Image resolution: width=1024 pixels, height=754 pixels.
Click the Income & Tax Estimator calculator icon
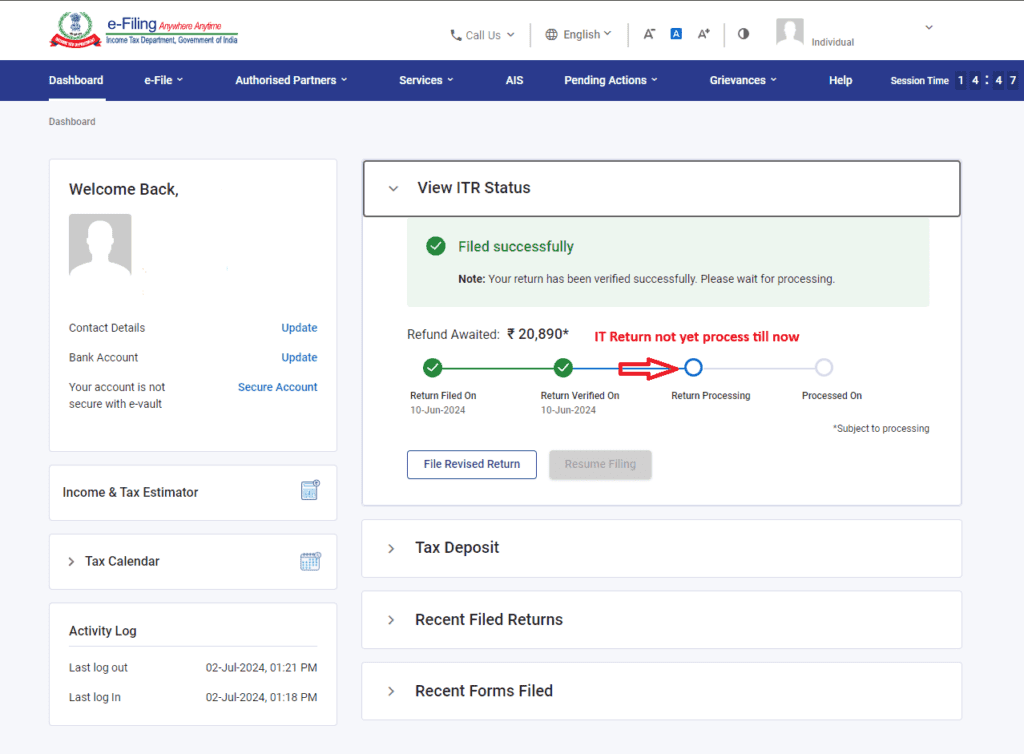point(310,491)
